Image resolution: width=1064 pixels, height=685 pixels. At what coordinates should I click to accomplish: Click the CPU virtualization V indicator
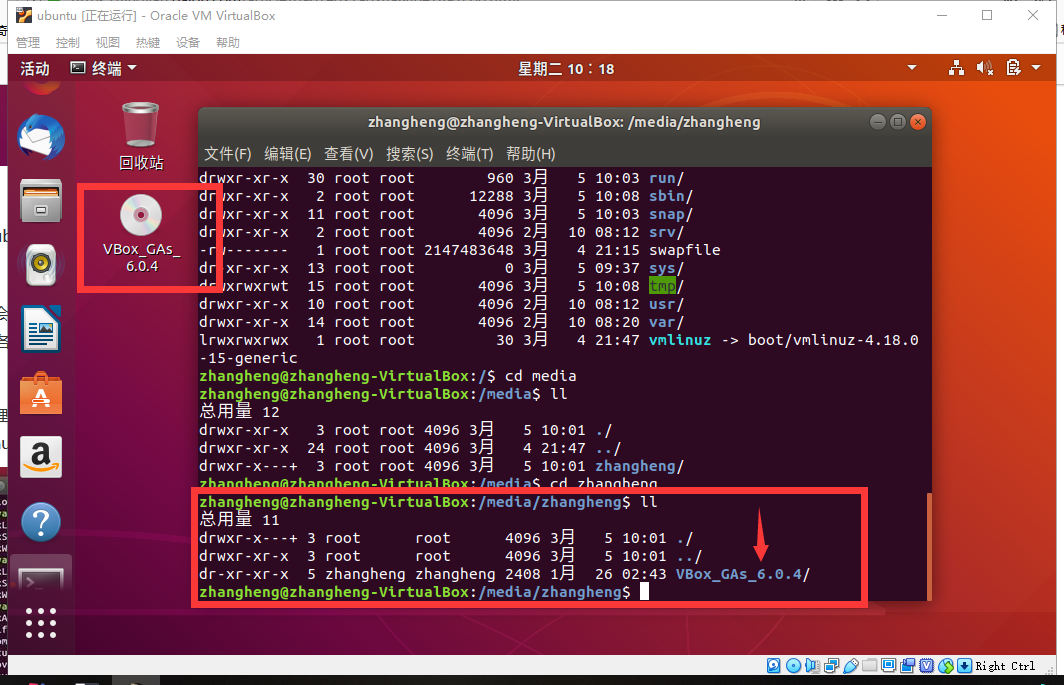pos(926,666)
